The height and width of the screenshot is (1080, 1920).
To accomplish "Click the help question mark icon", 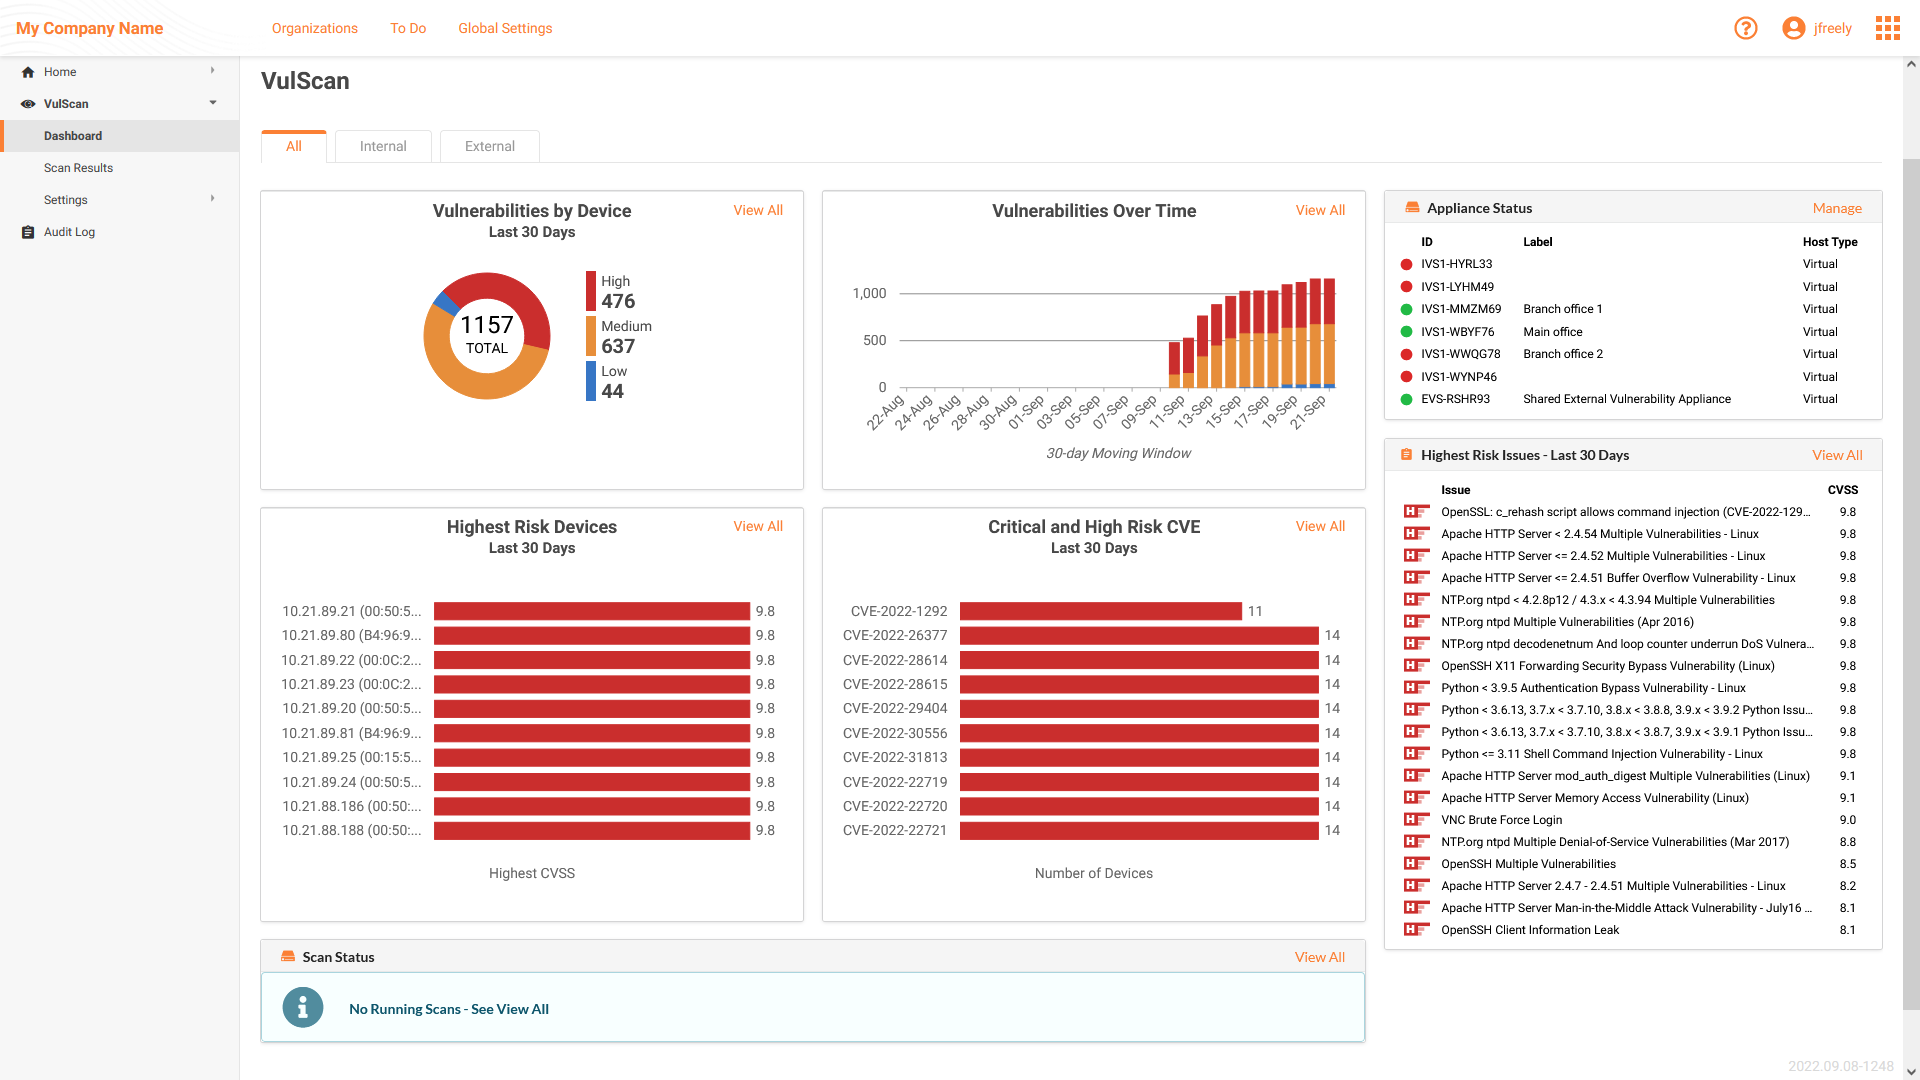I will [1746, 28].
